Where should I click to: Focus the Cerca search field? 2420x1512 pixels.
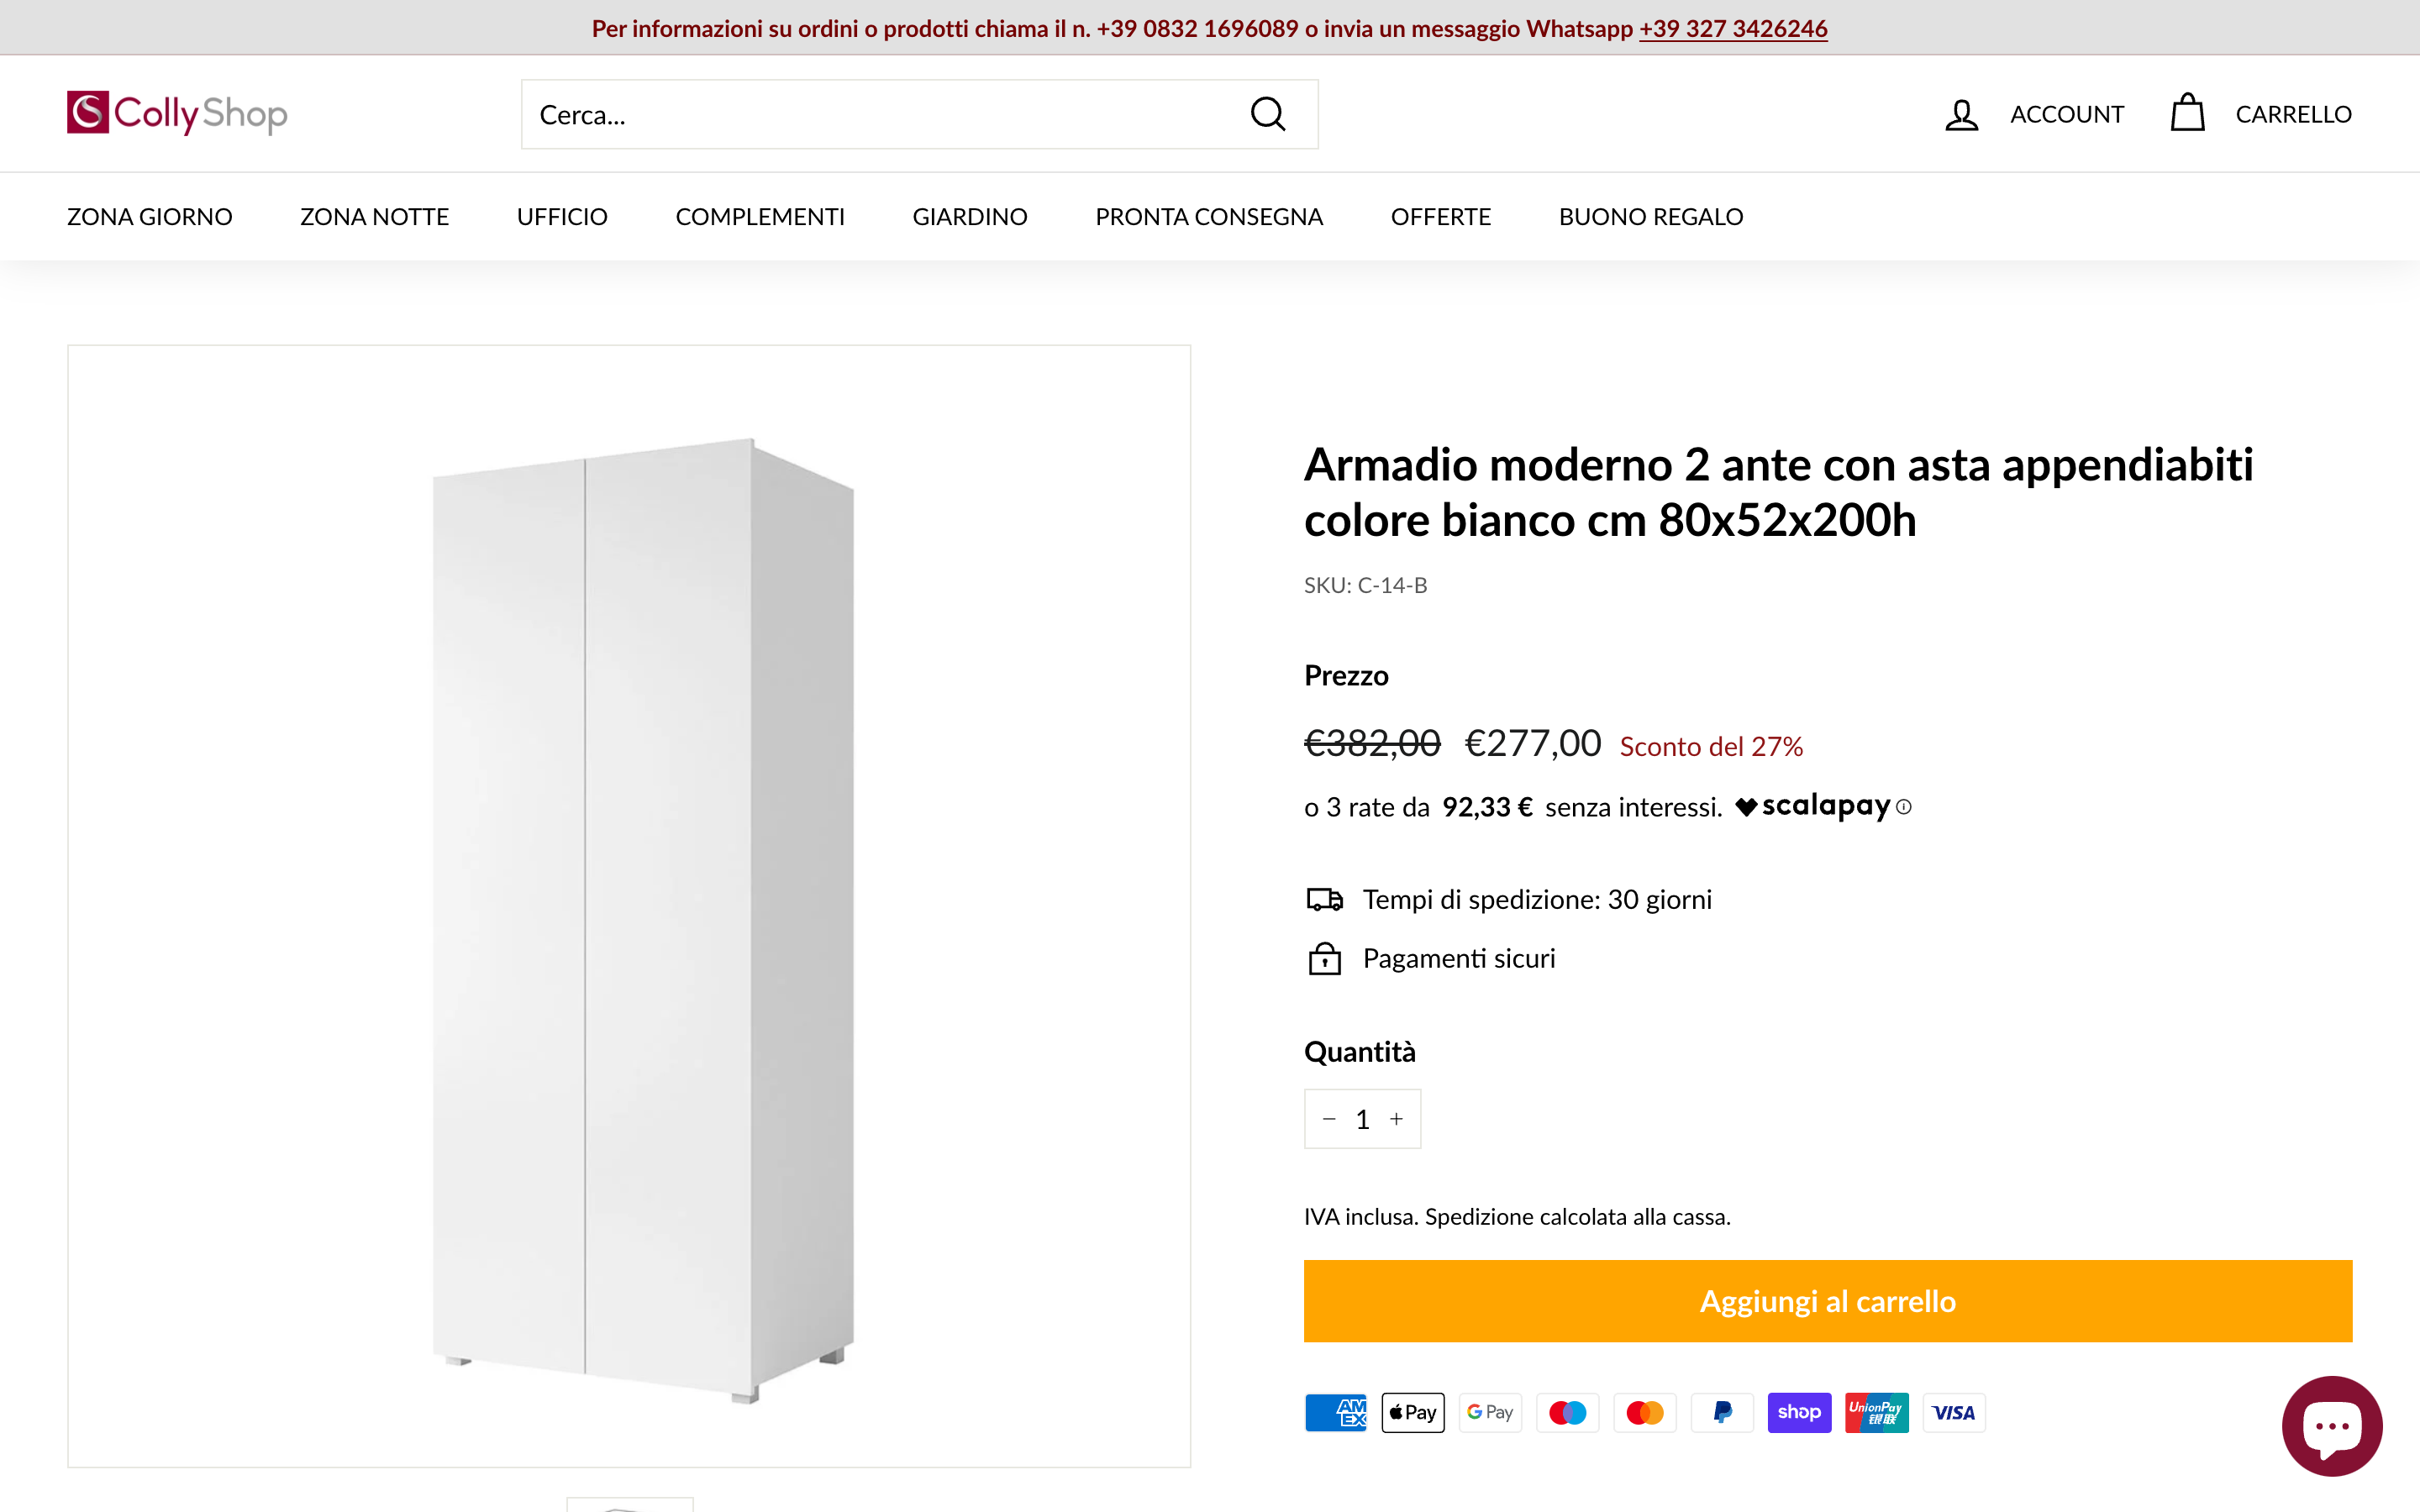[880, 115]
